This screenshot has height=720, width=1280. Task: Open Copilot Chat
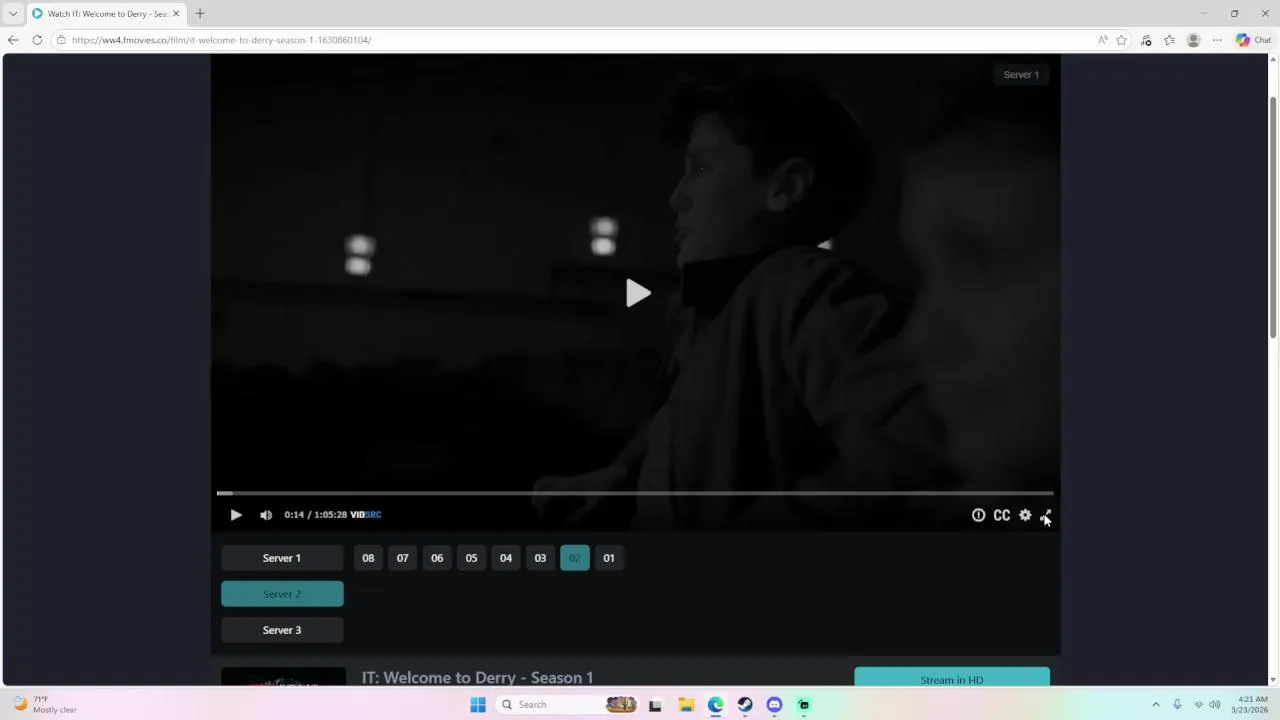pos(1253,40)
